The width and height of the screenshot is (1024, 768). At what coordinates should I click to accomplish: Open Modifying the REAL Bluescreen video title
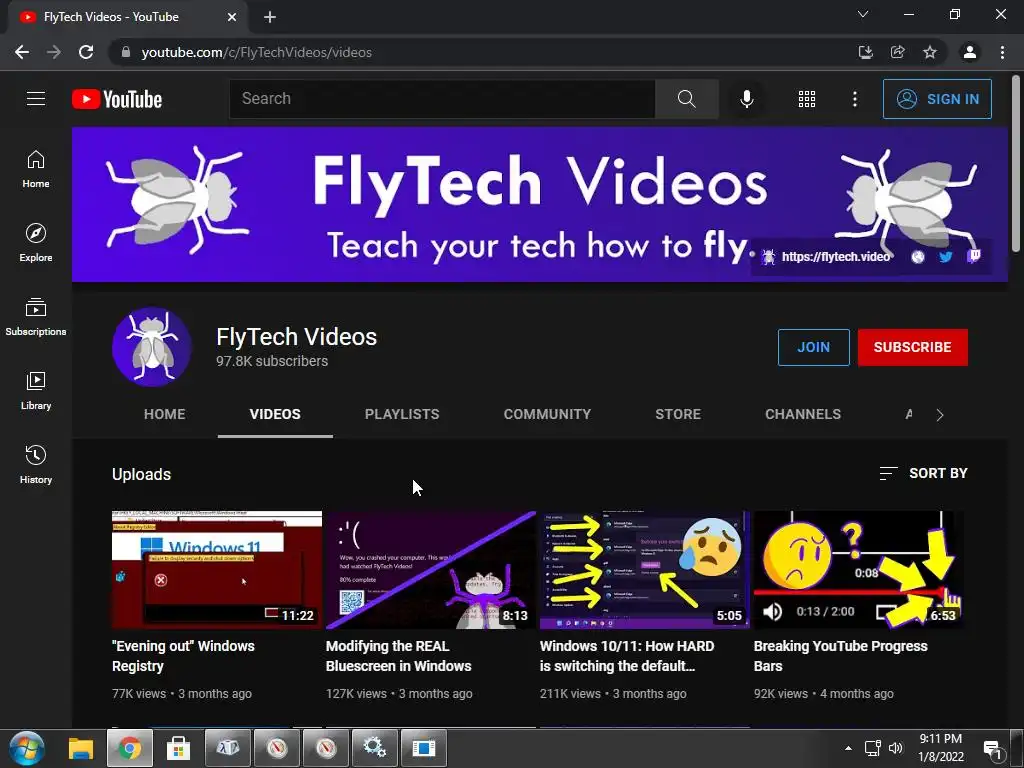398,656
